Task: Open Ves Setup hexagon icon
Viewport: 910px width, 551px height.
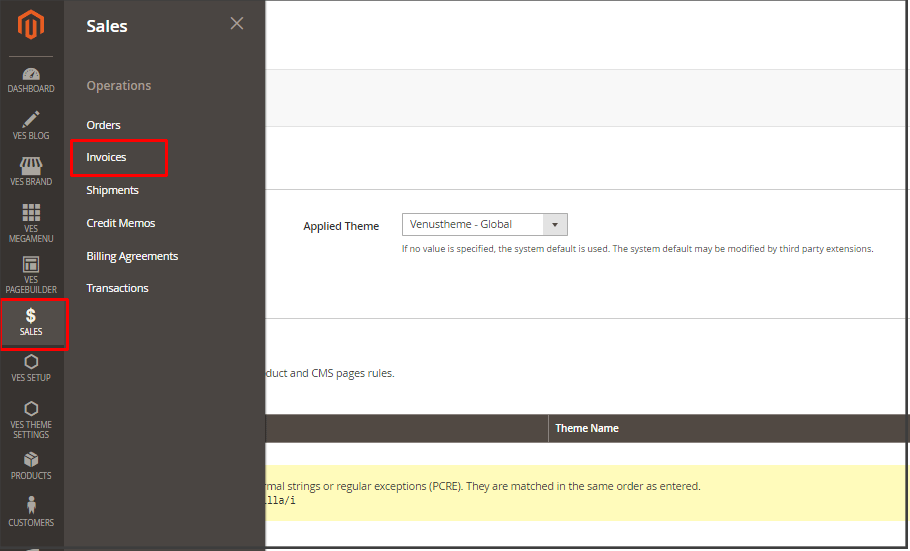Action: tap(31, 367)
